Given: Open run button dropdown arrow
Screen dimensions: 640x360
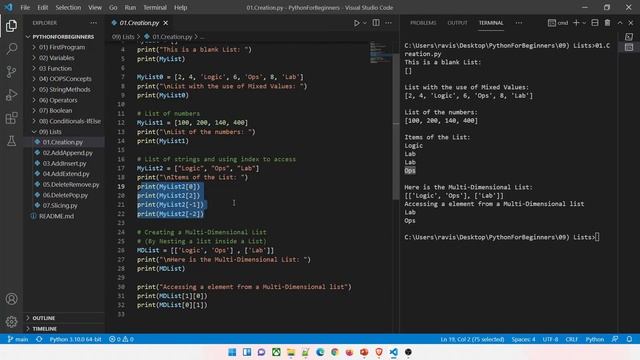Looking at the screenshot, I should [364, 23].
